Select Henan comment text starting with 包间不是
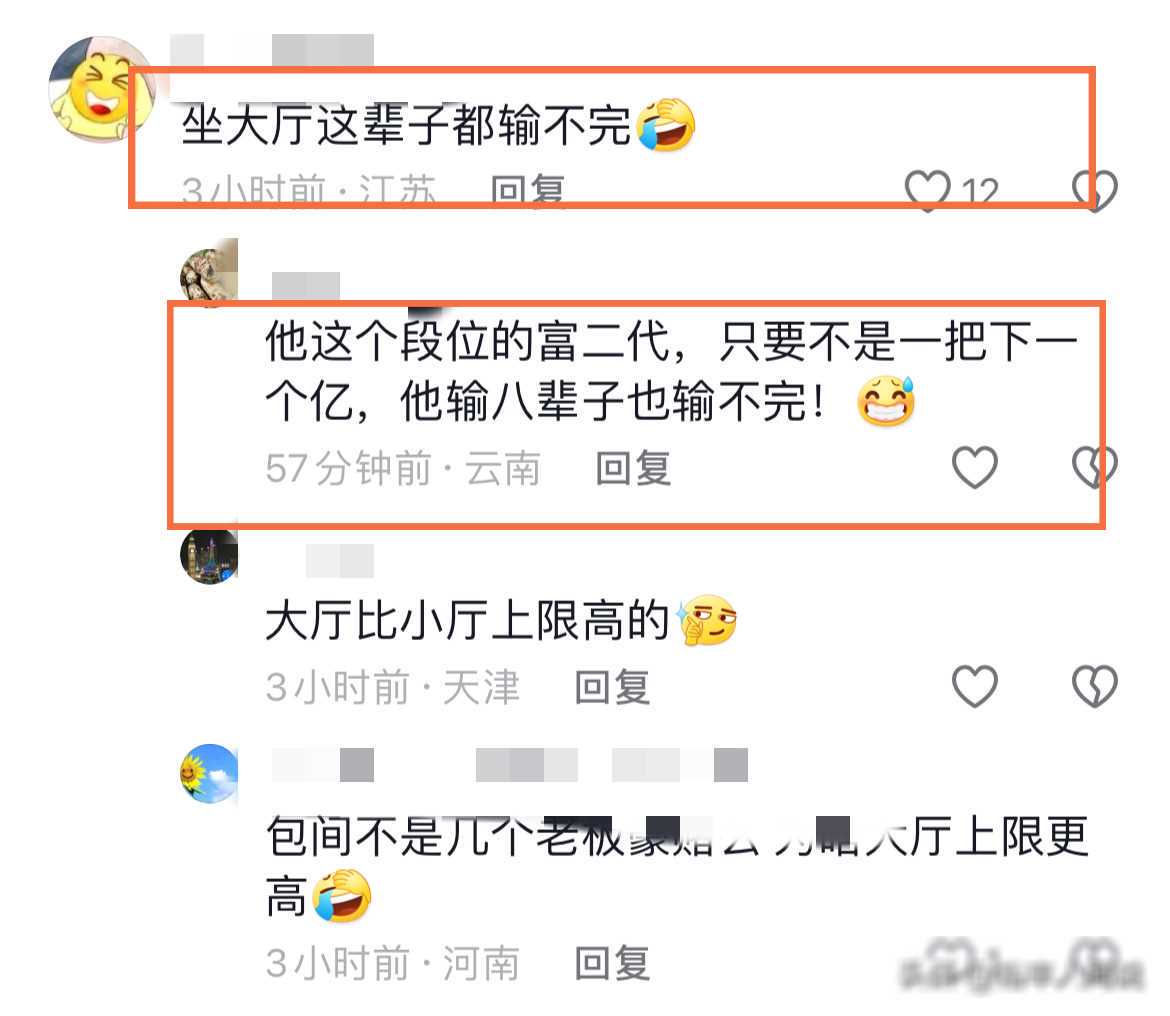Screen dimensions: 1170x1016 coord(677,865)
